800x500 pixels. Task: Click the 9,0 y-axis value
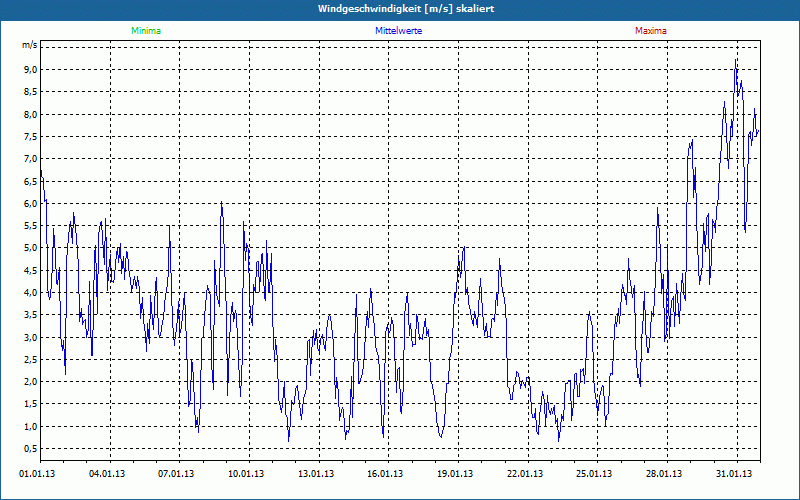click(31, 69)
